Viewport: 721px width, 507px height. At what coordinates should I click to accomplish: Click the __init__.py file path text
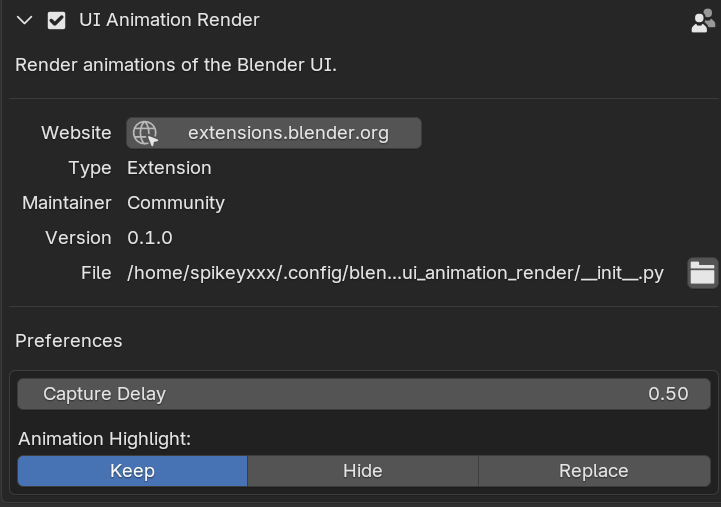(395, 273)
